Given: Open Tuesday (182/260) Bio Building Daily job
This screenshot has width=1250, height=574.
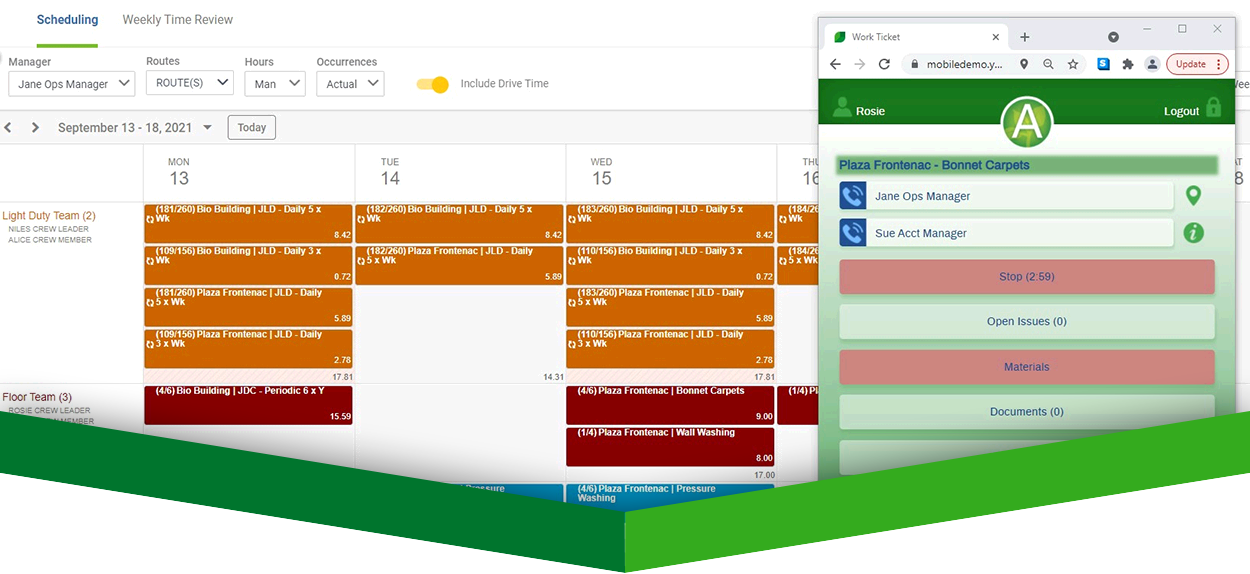Looking at the screenshot, I should 460,223.
